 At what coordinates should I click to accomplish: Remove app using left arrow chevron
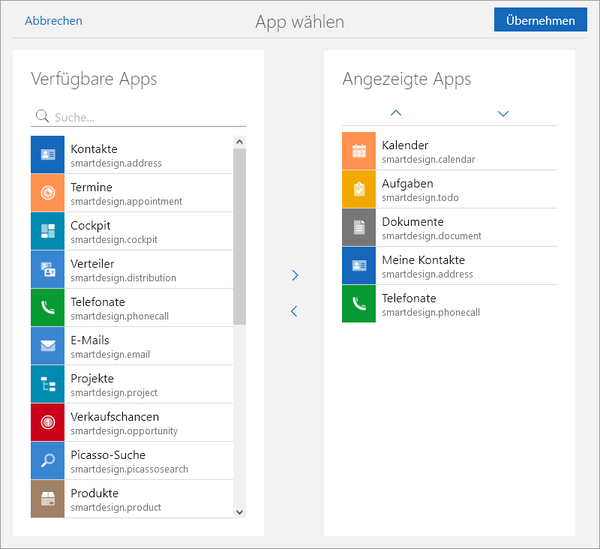click(x=294, y=312)
